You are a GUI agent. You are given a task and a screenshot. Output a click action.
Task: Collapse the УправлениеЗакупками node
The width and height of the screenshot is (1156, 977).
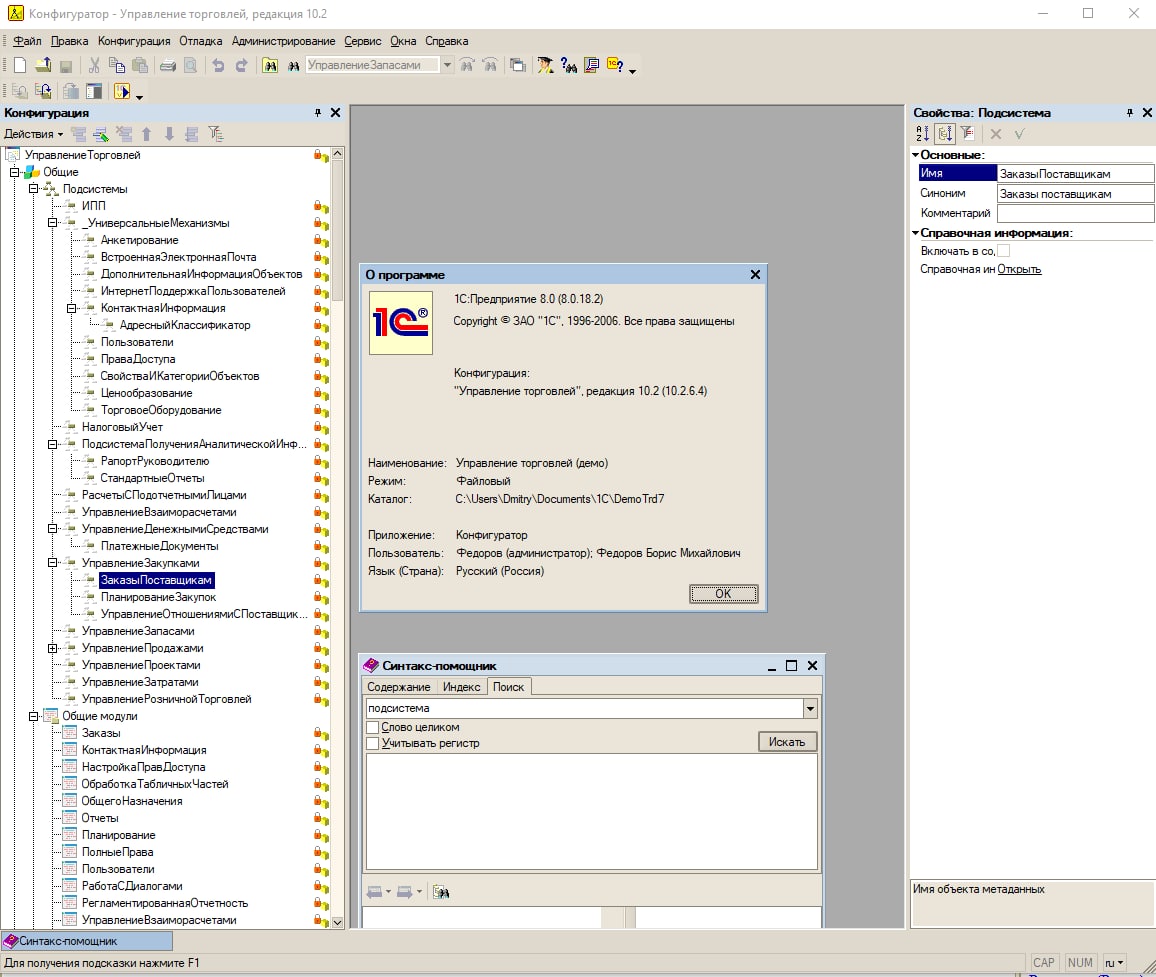click(x=52, y=563)
